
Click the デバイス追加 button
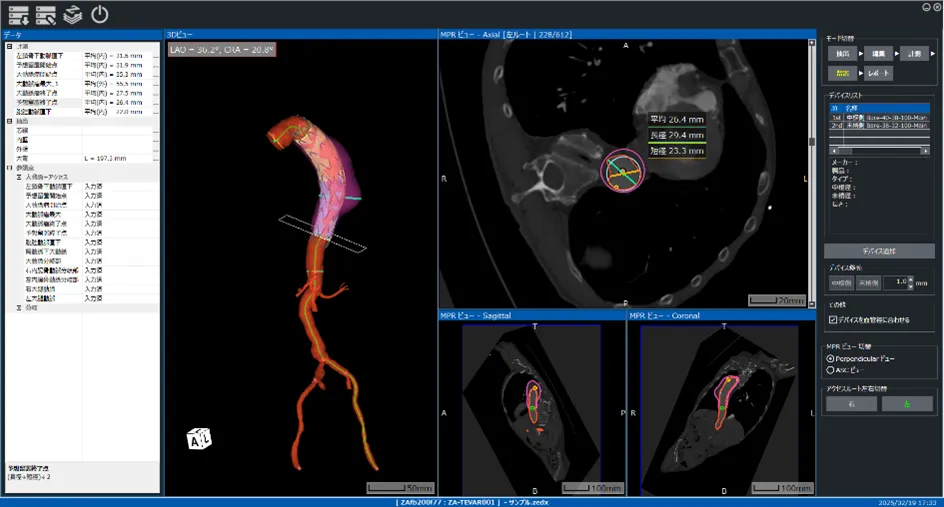(879, 251)
